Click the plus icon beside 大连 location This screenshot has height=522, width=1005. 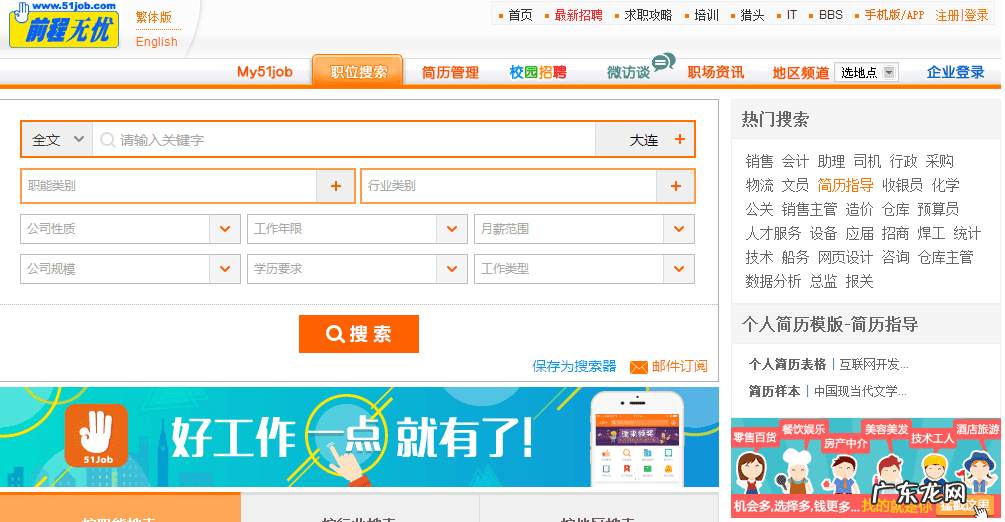(x=680, y=140)
